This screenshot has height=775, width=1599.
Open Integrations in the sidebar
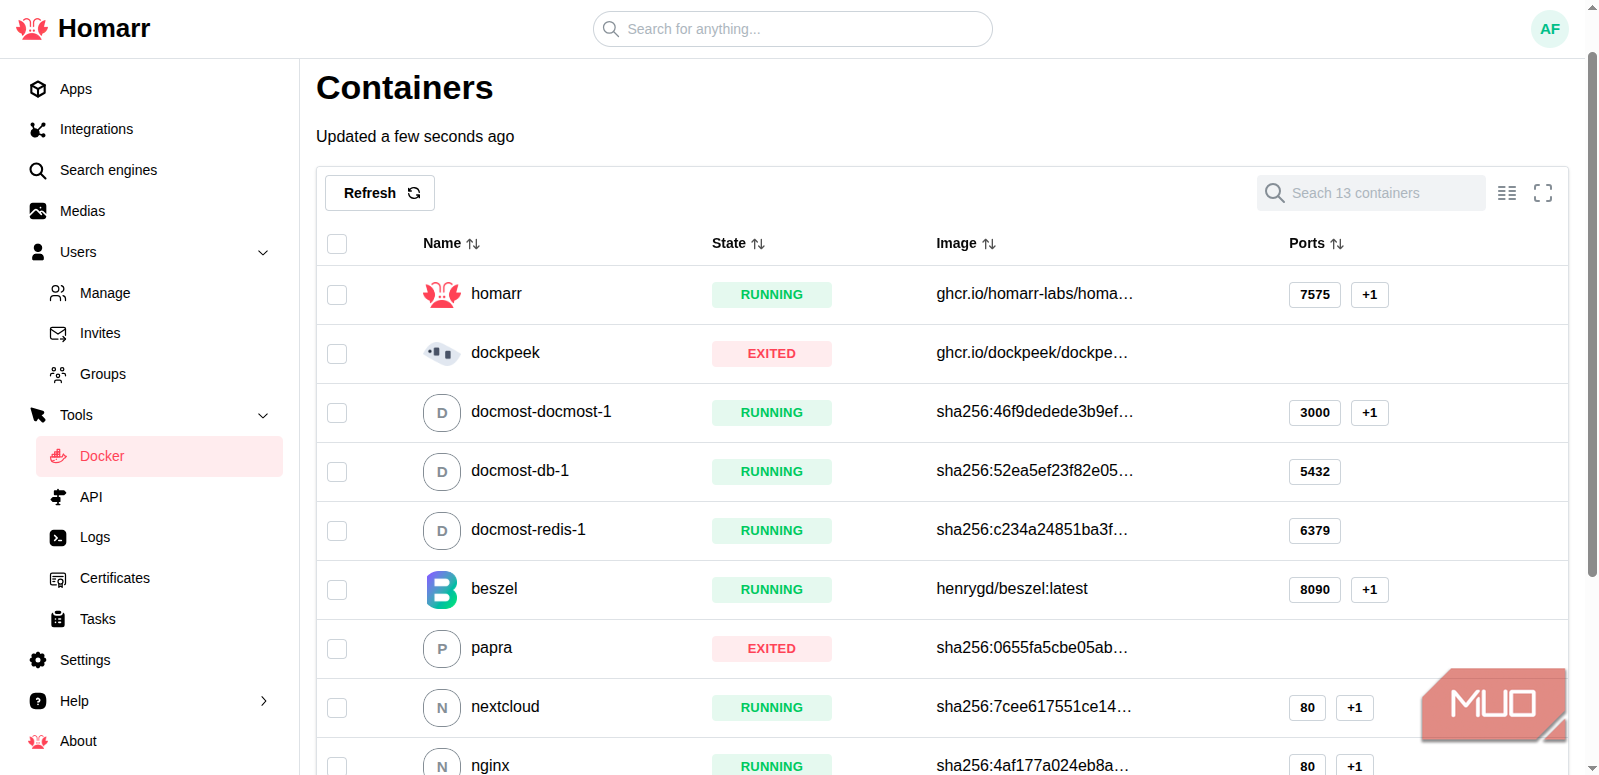pyautogui.click(x=96, y=129)
